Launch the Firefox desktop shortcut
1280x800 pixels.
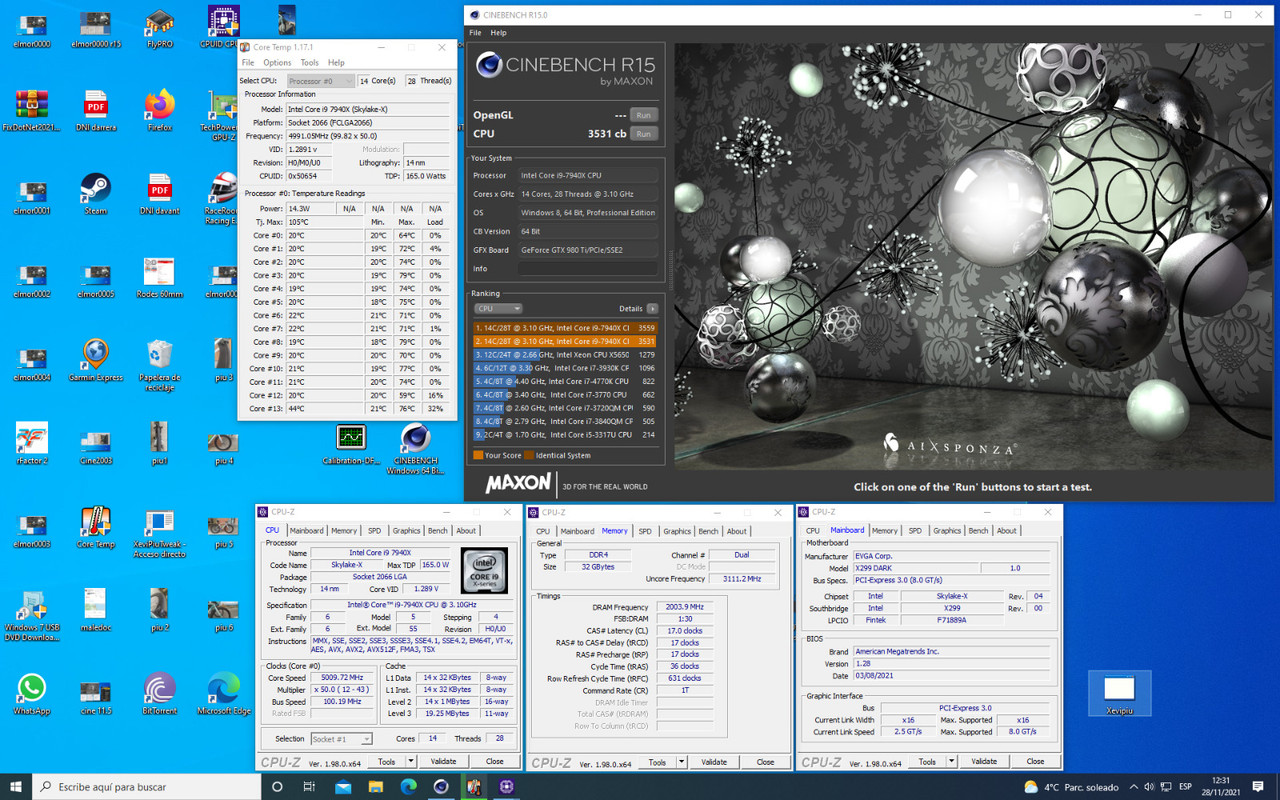[159, 110]
